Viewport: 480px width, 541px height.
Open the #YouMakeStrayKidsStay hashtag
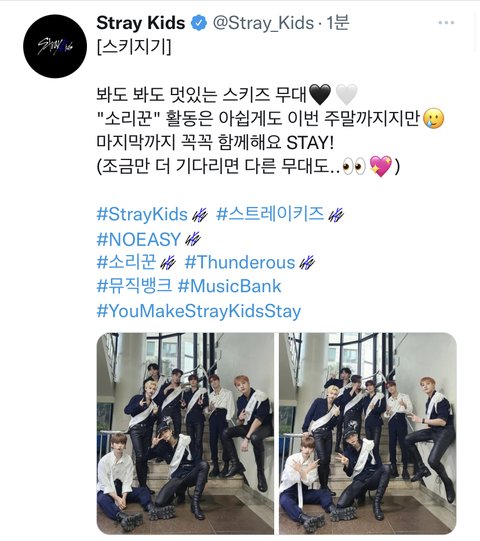[x=199, y=311]
